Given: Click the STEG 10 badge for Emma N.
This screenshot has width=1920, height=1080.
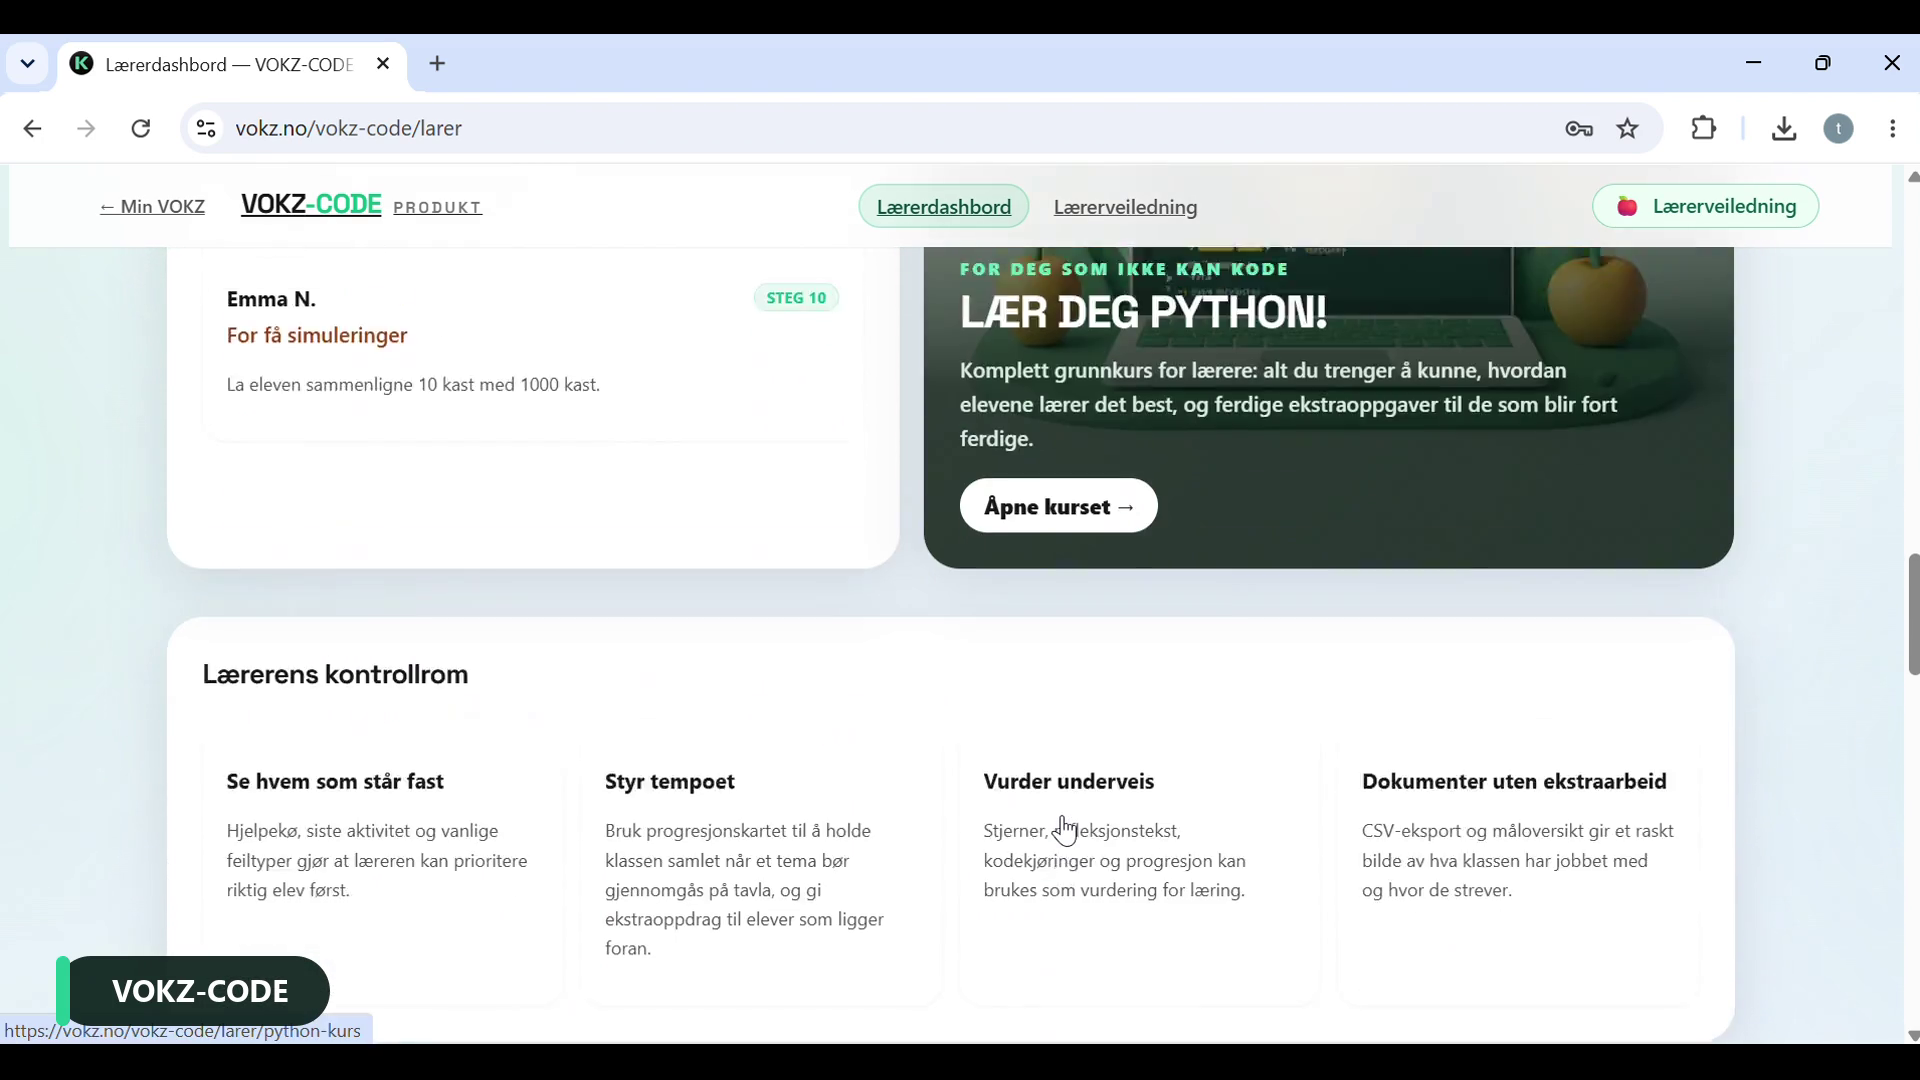Looking at the screenshot, I should coord(797,299).
